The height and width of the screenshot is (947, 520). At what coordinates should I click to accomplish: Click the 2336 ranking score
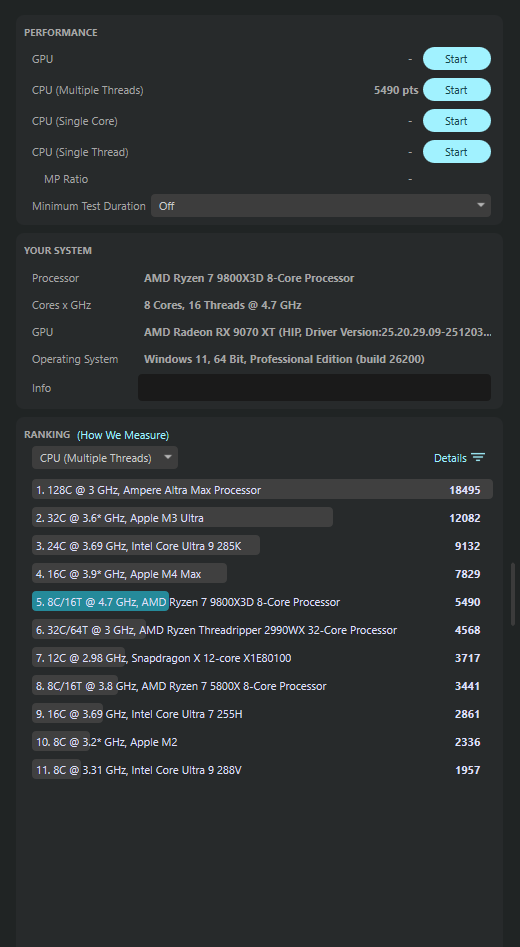467,742
